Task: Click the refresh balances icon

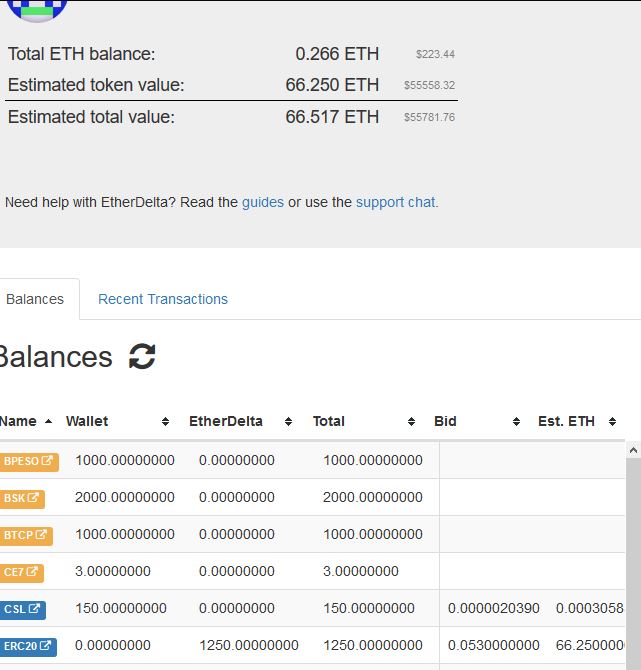Action: 142,357
